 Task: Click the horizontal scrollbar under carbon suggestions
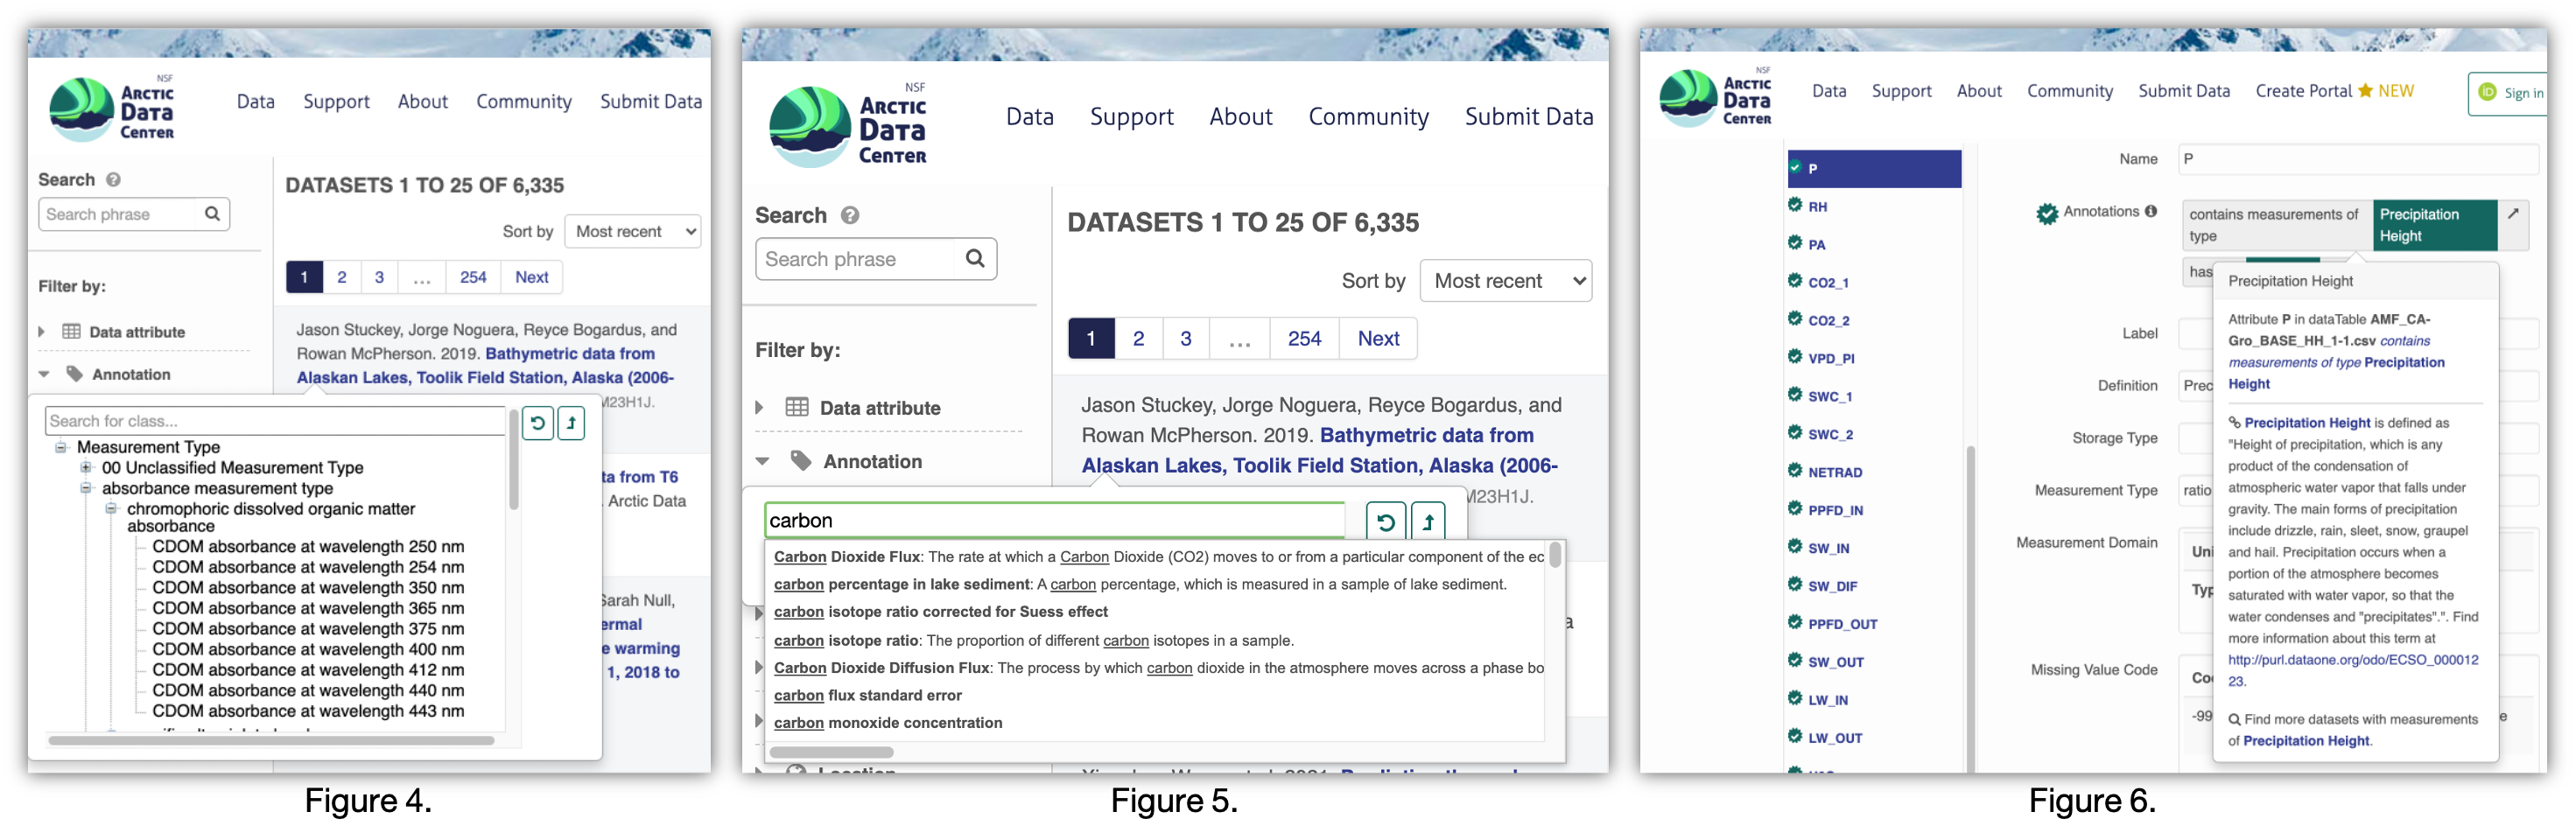pos(831,752)
